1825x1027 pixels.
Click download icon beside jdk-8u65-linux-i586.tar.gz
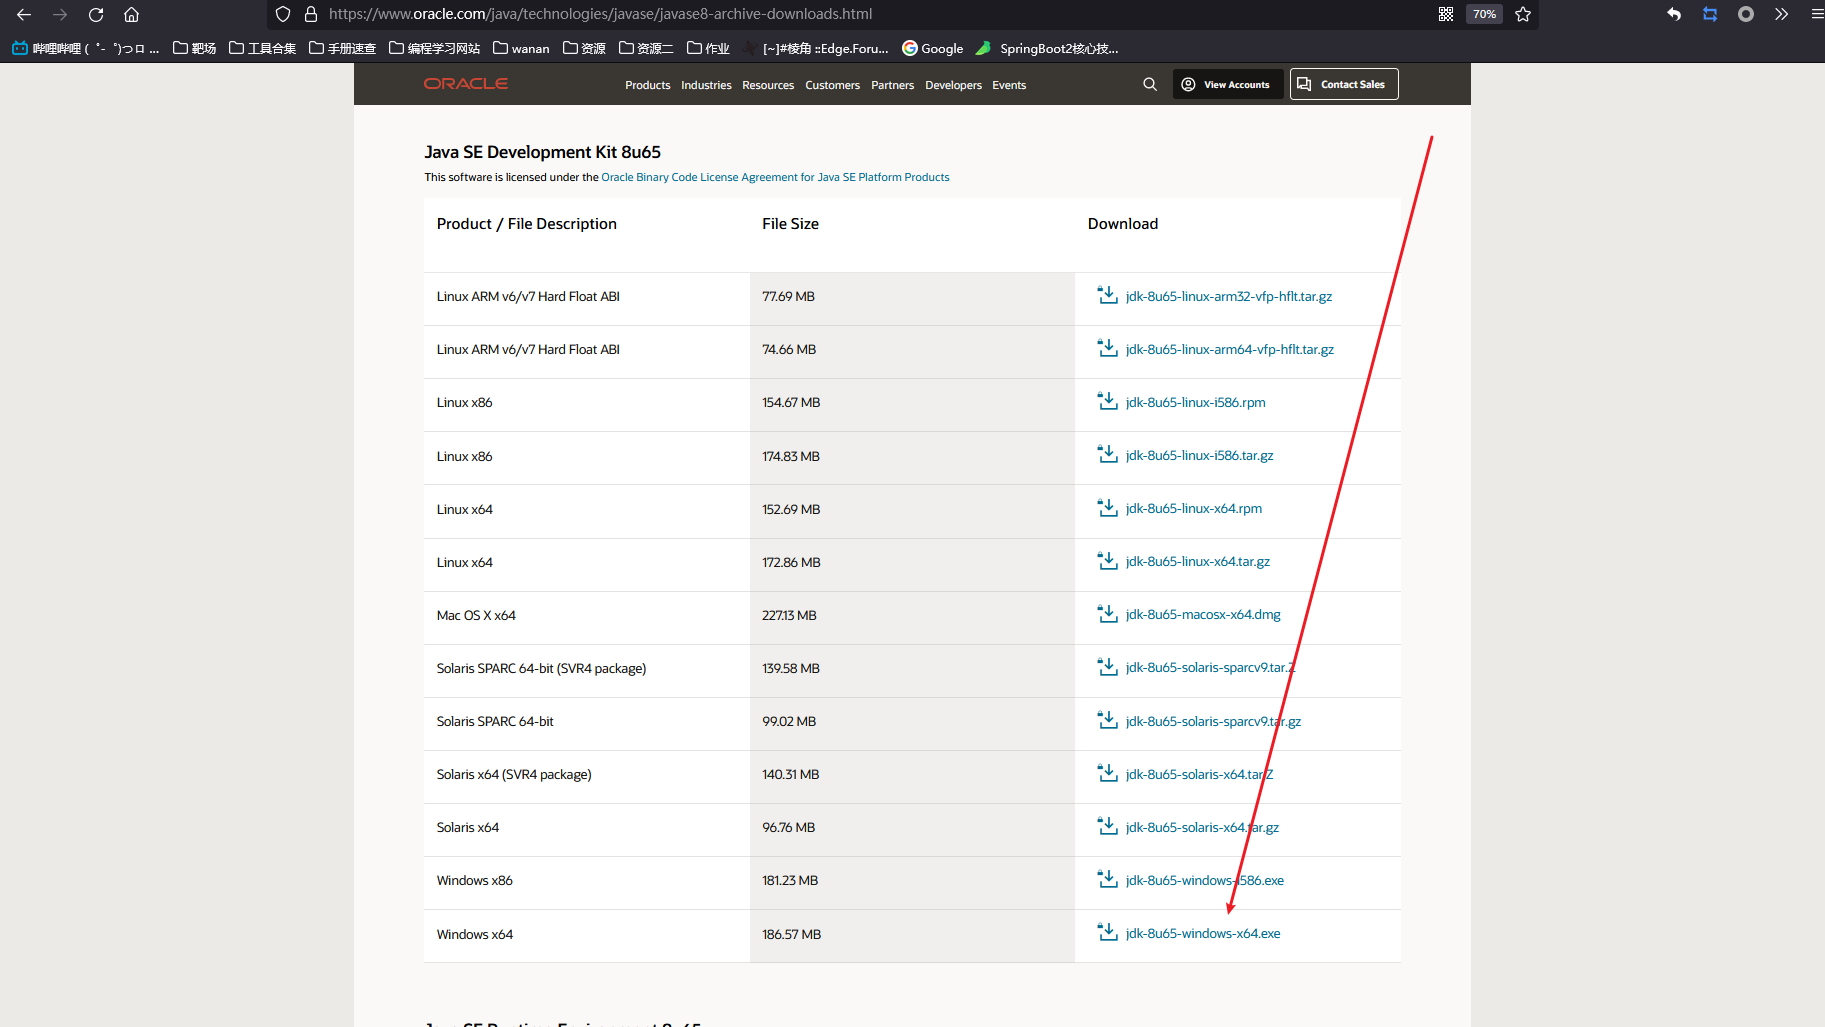coord(1107,454)
